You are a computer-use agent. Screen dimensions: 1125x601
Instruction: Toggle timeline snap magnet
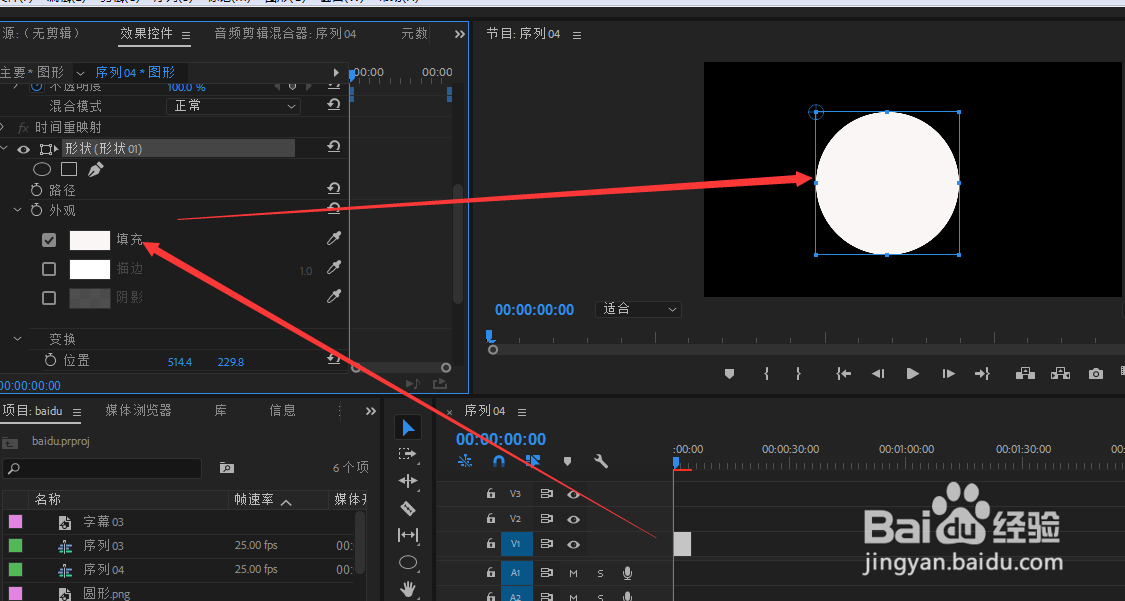(499, 461)
